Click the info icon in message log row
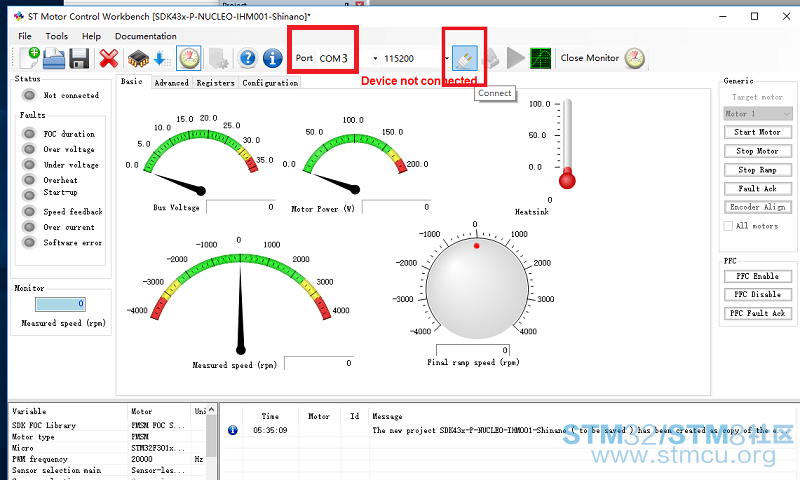The image size is (800, 480). pyautogui.click(x=233, y=430)
